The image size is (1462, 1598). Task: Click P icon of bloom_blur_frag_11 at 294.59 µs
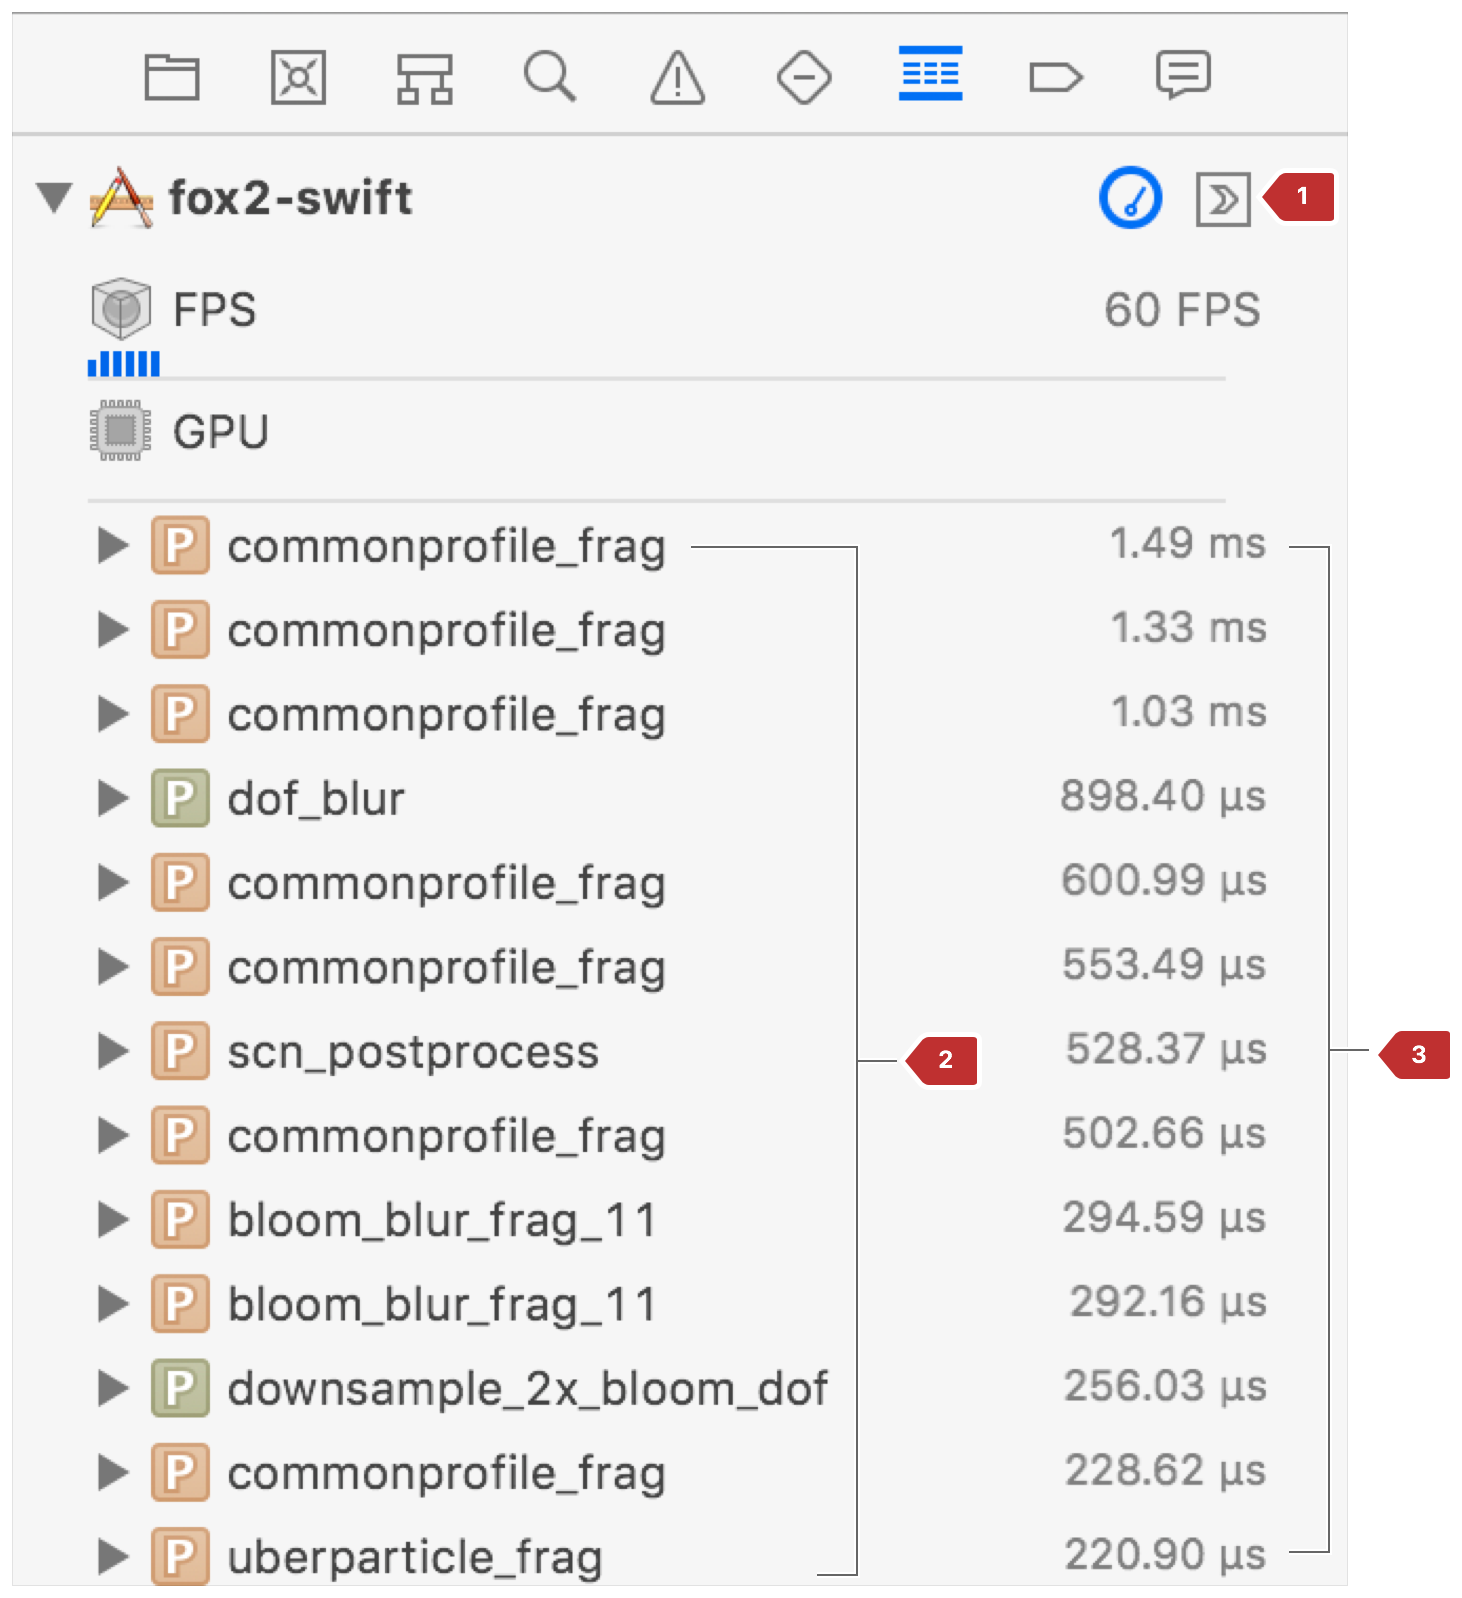[x=180, y=1219]
